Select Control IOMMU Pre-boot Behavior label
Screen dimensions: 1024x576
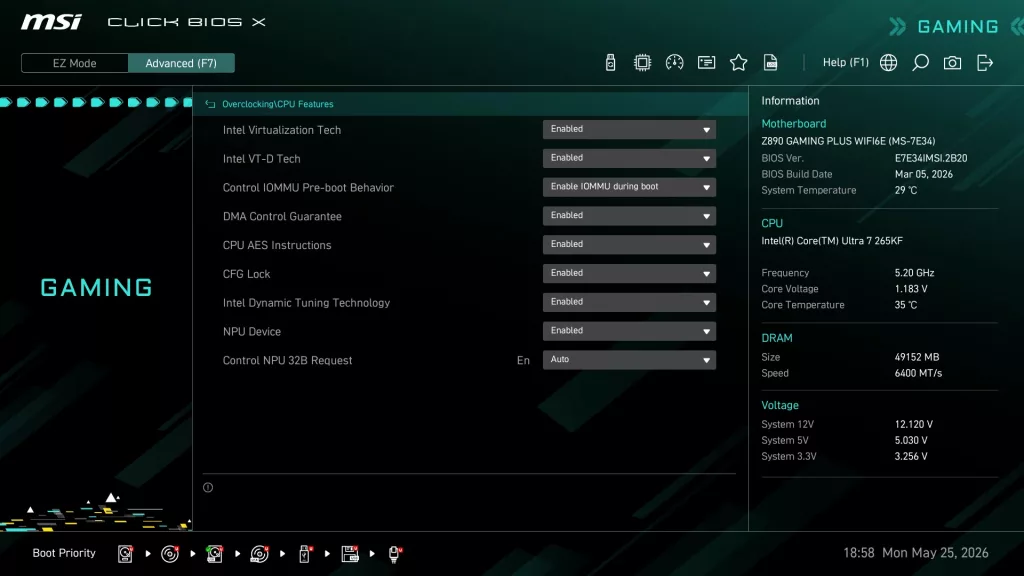coord(308,187)
